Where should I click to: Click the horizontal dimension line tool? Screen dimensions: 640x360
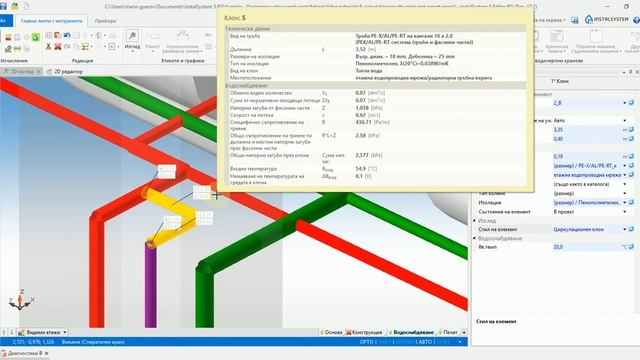pyautogui.click(x=182, y=42)
